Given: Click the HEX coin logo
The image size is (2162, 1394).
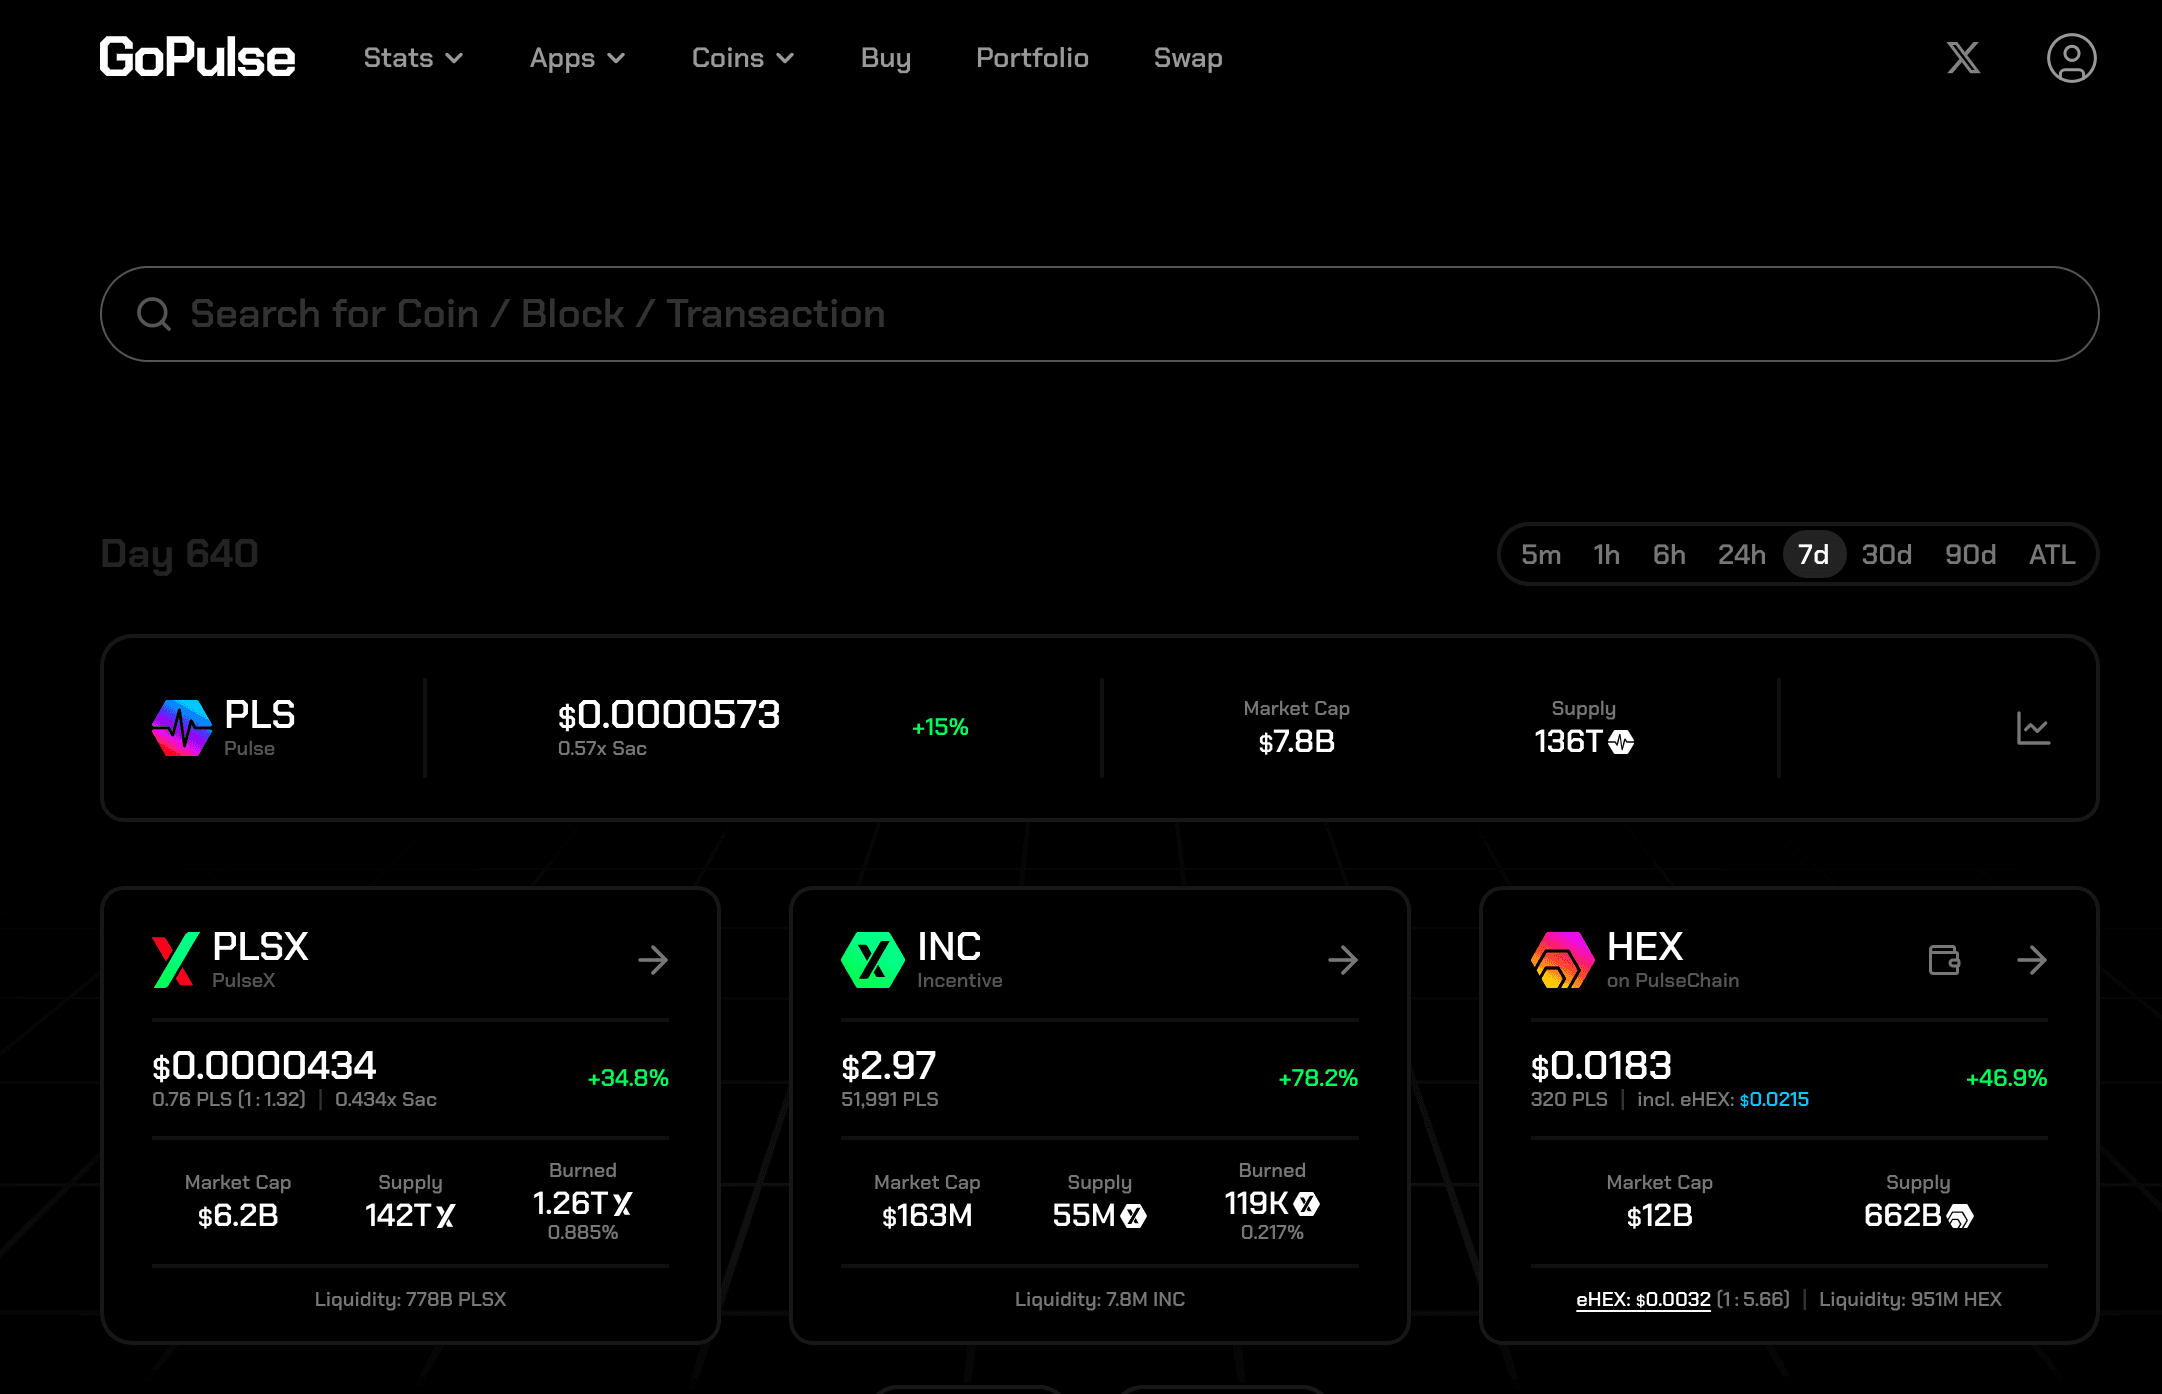Looking at the screenshot, I should point(1562,960).
